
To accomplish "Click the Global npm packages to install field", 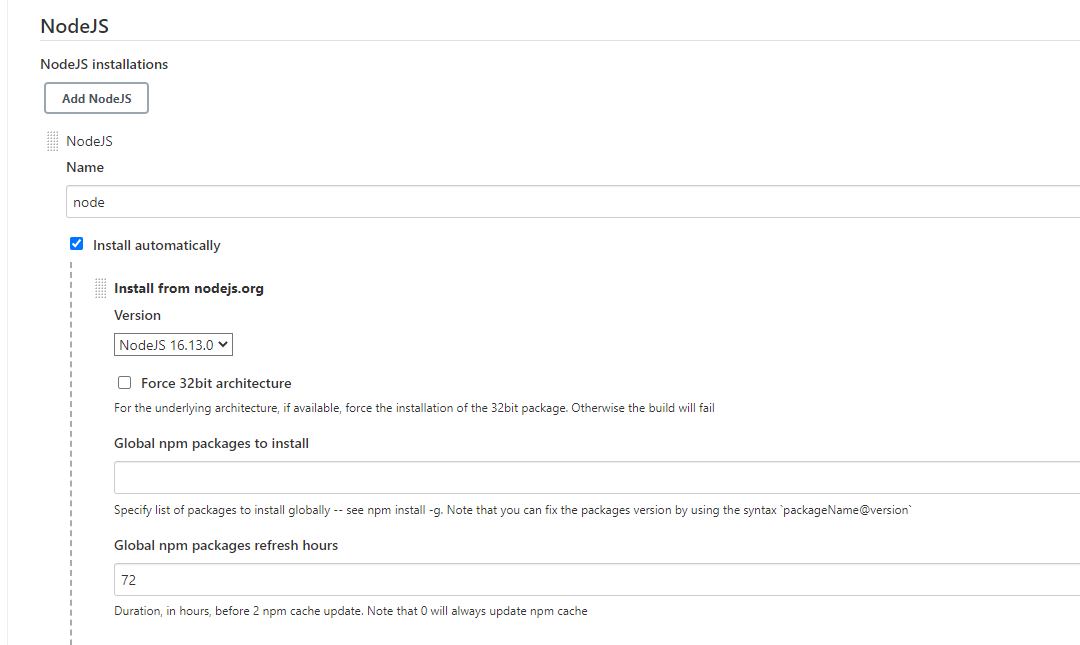I will (x=597, y=478).
